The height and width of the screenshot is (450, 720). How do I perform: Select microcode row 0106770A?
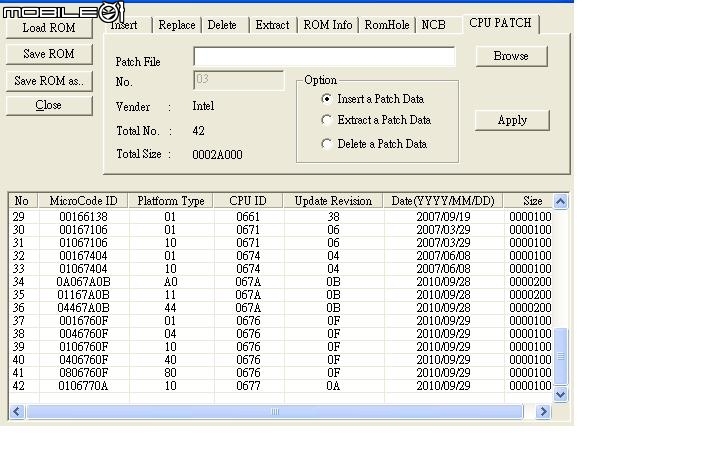pos(83,386)
